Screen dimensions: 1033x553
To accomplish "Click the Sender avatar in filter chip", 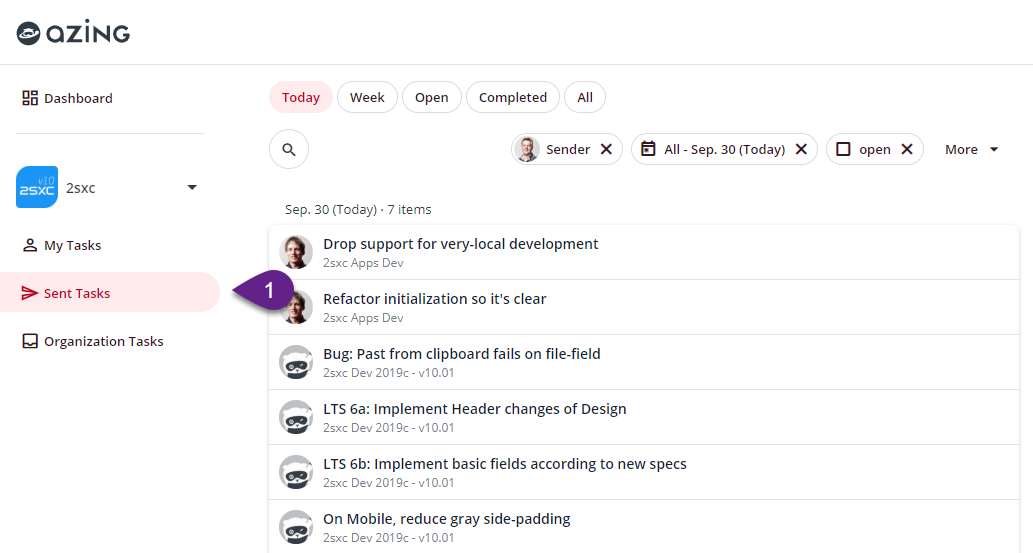I will tap(527, 149).
